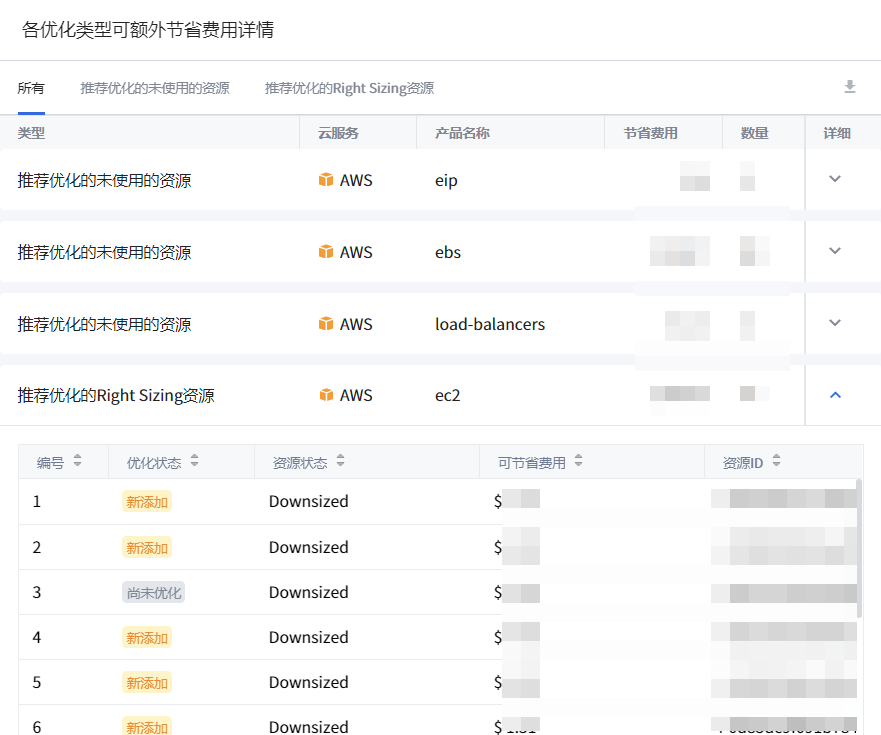881x735 pixels.
Task: Sort by 资源ID column sort icon
Action: tap(776, 462)
